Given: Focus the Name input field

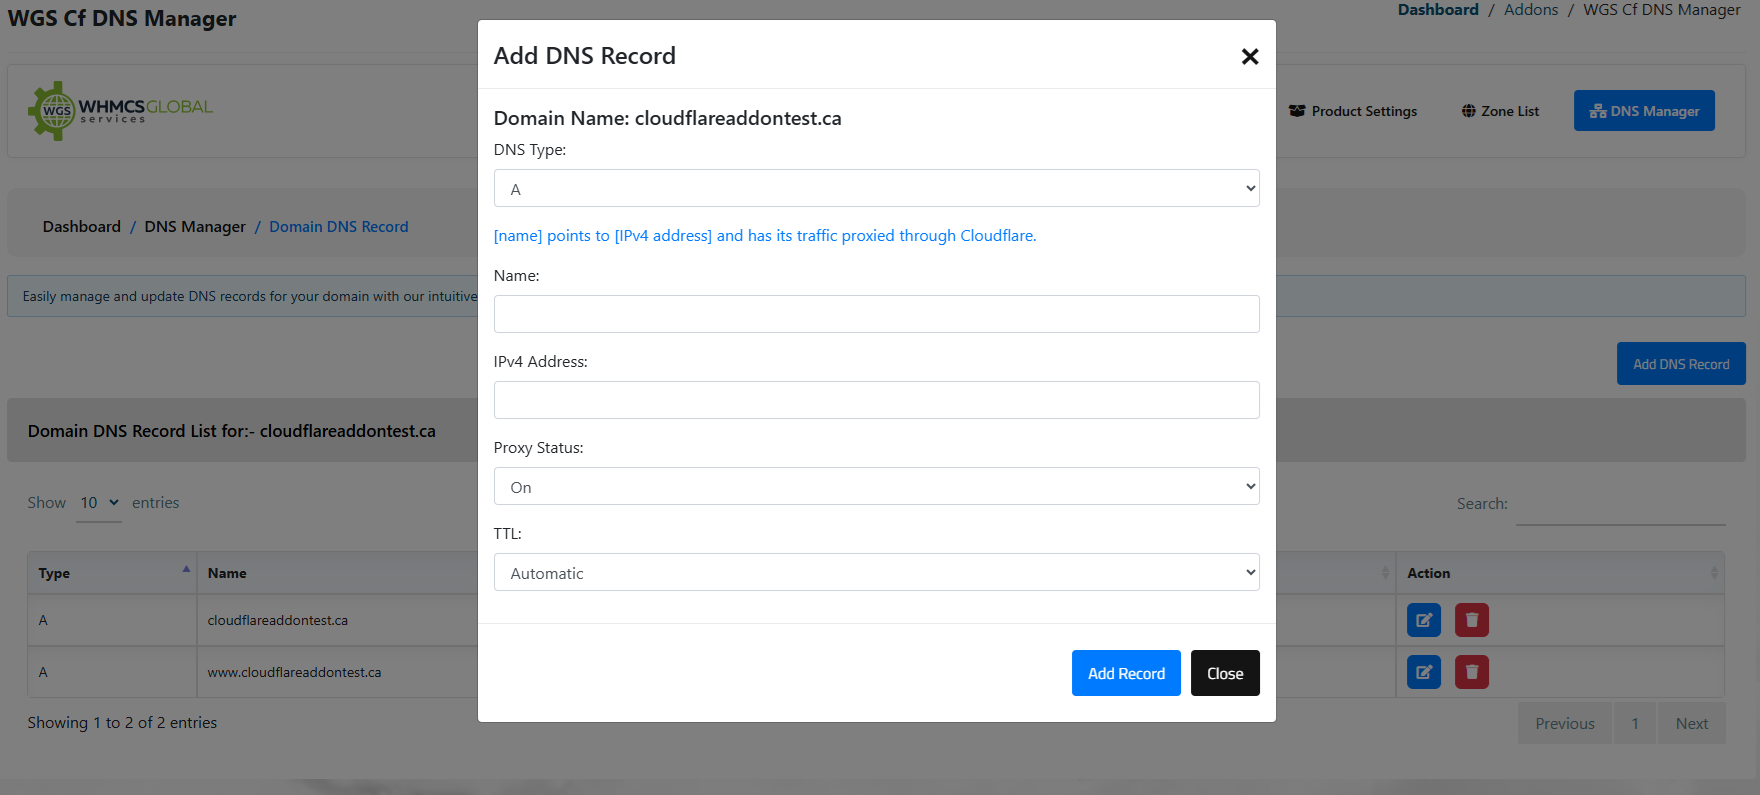Looking at the screenshot, I should coord(876,314).
